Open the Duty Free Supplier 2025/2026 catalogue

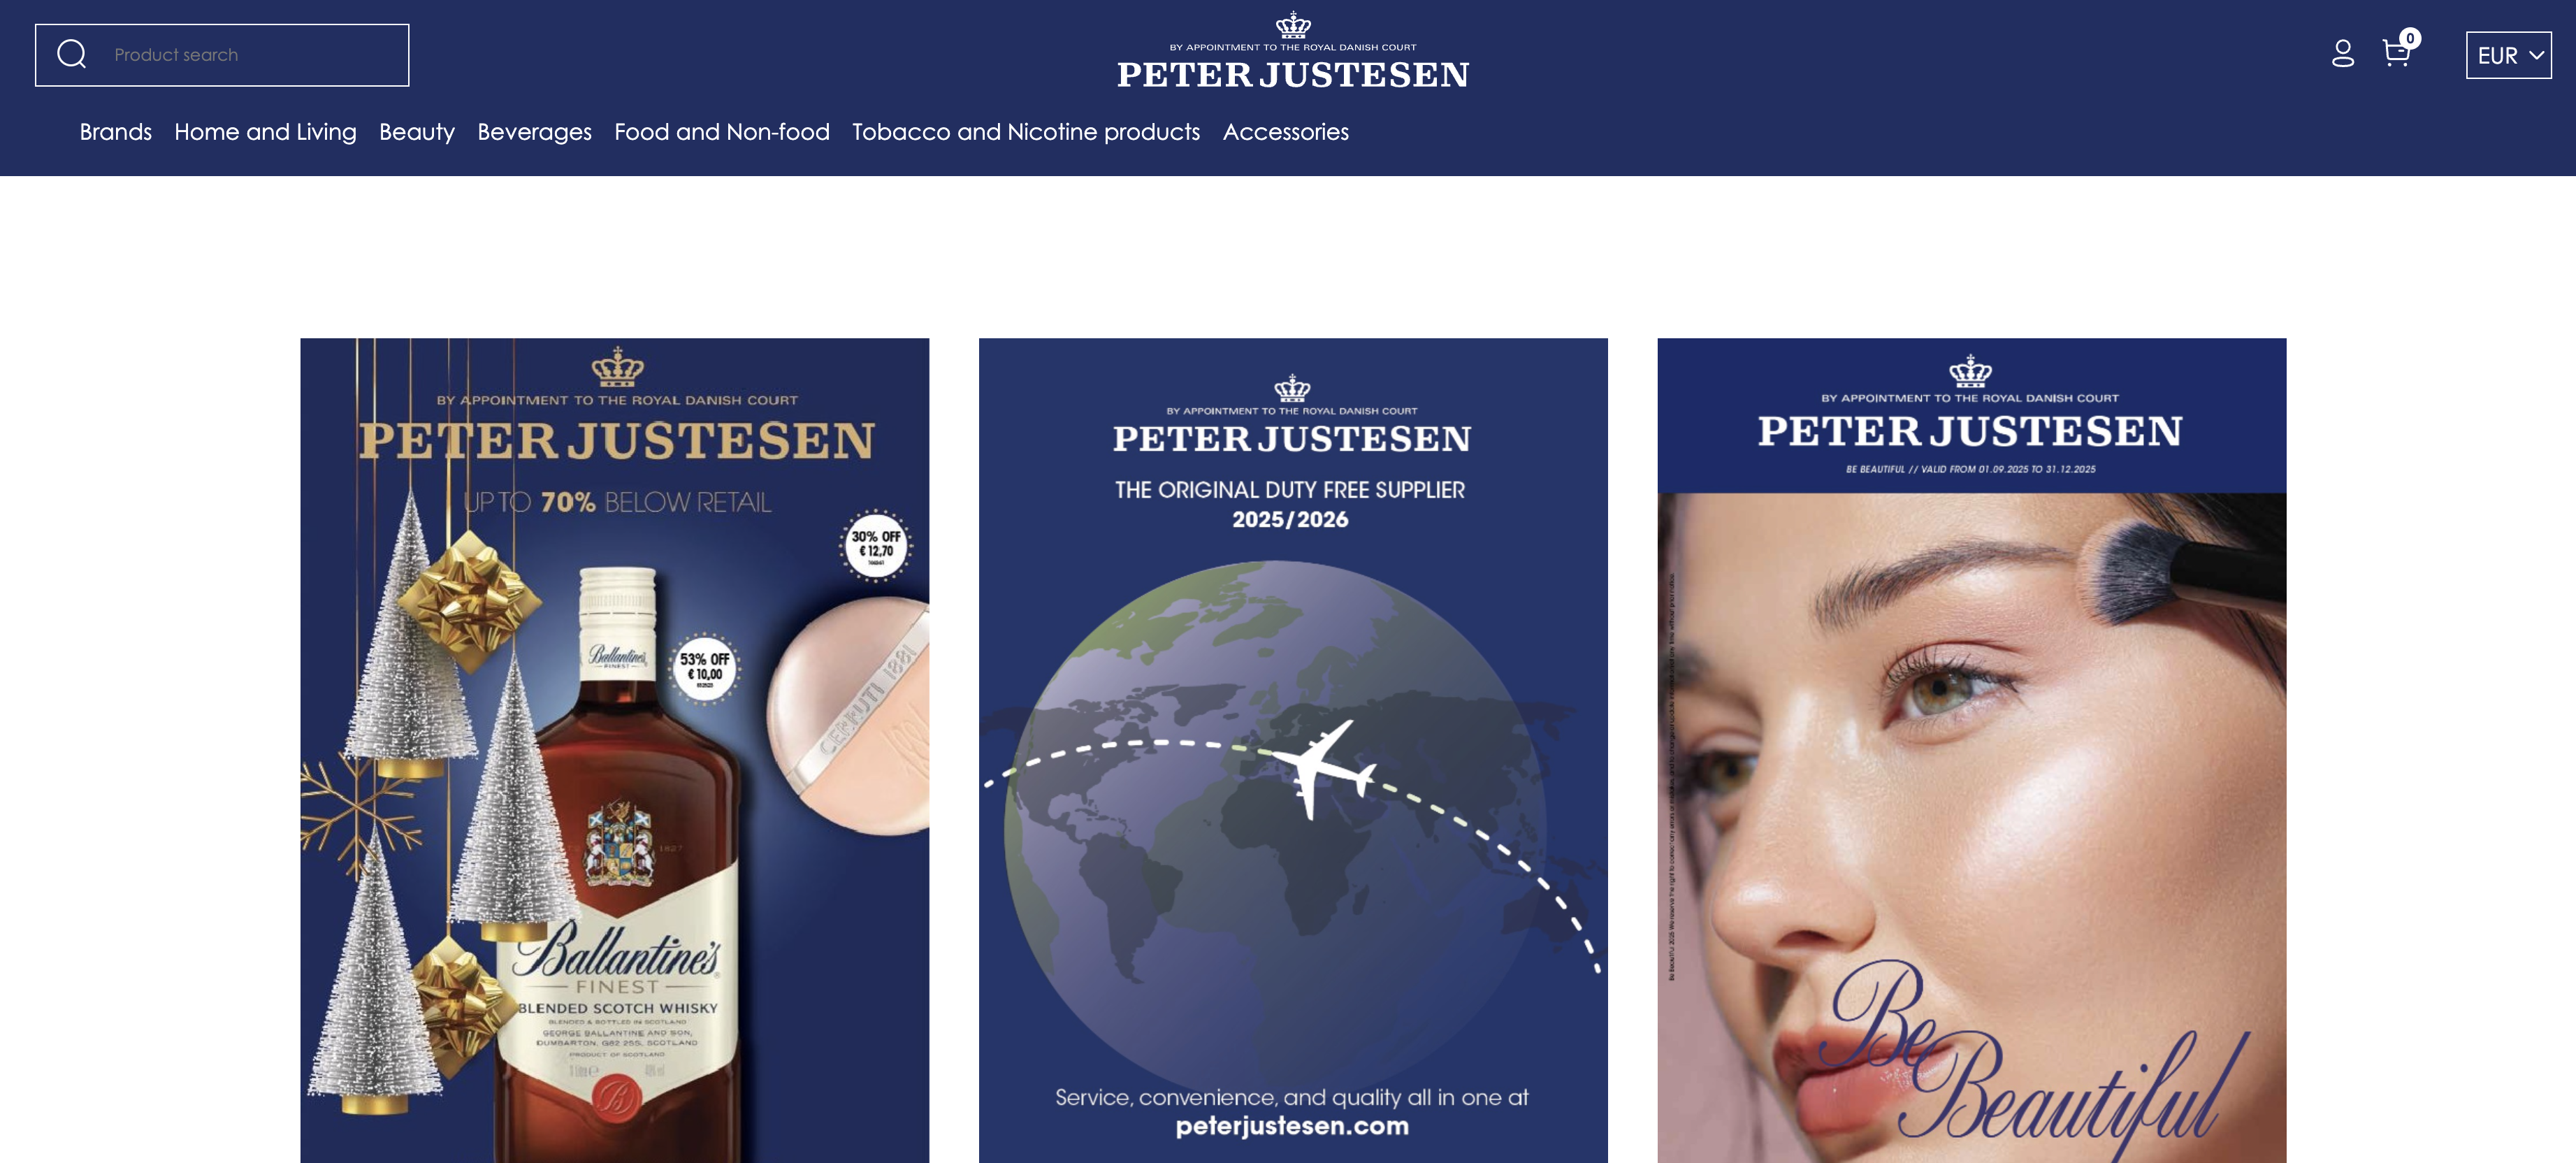tap(1293, 750)
